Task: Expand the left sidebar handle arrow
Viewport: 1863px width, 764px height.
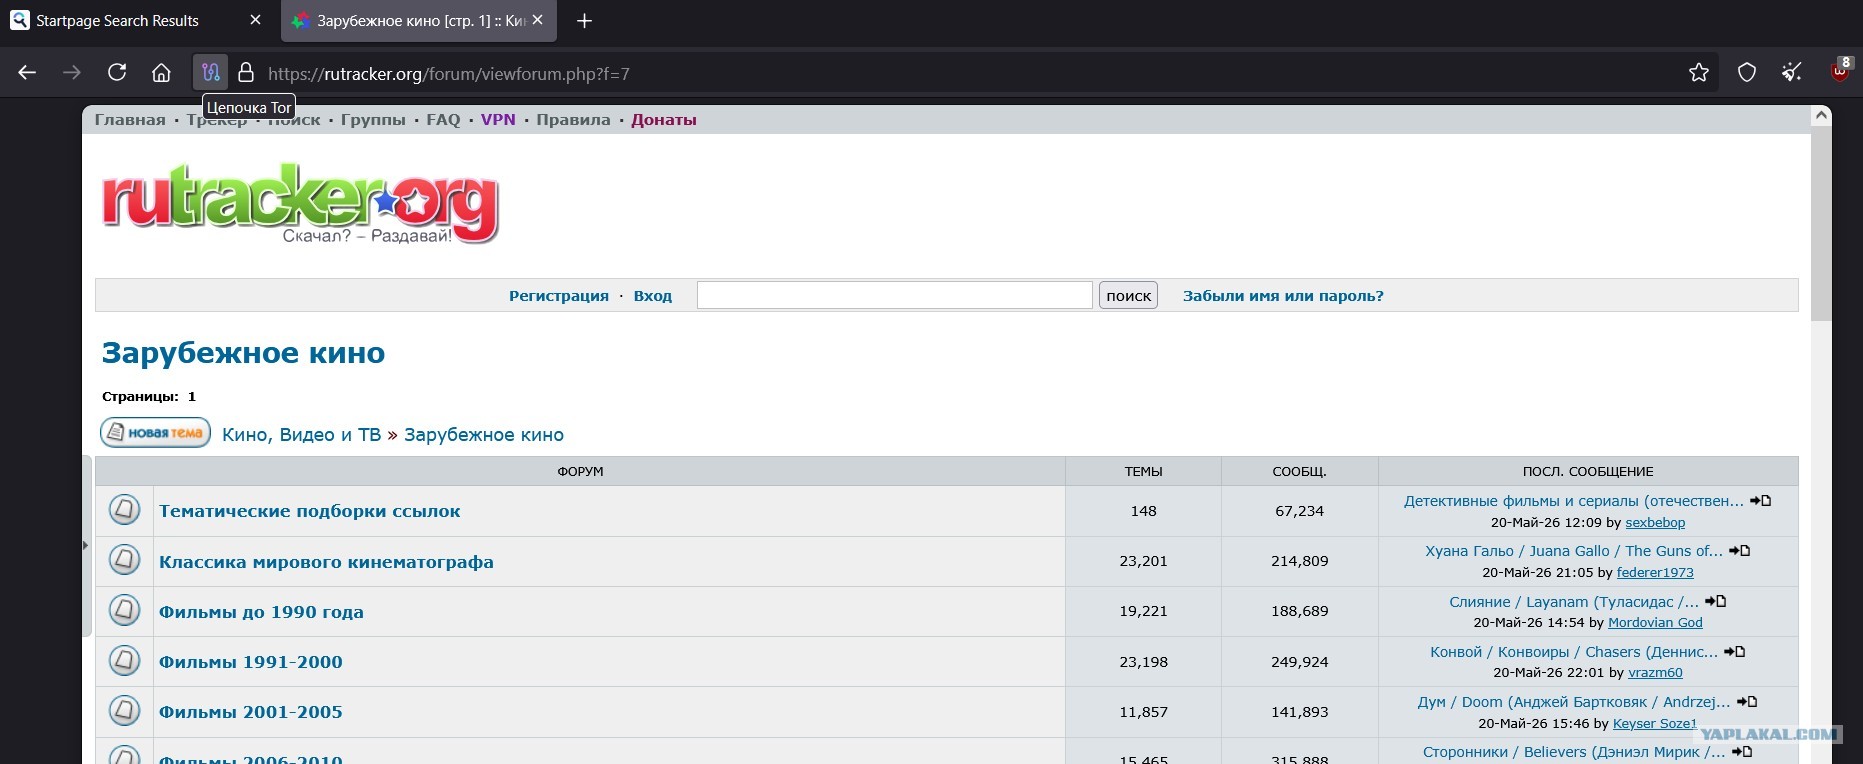Action: [x=86, y=545]
